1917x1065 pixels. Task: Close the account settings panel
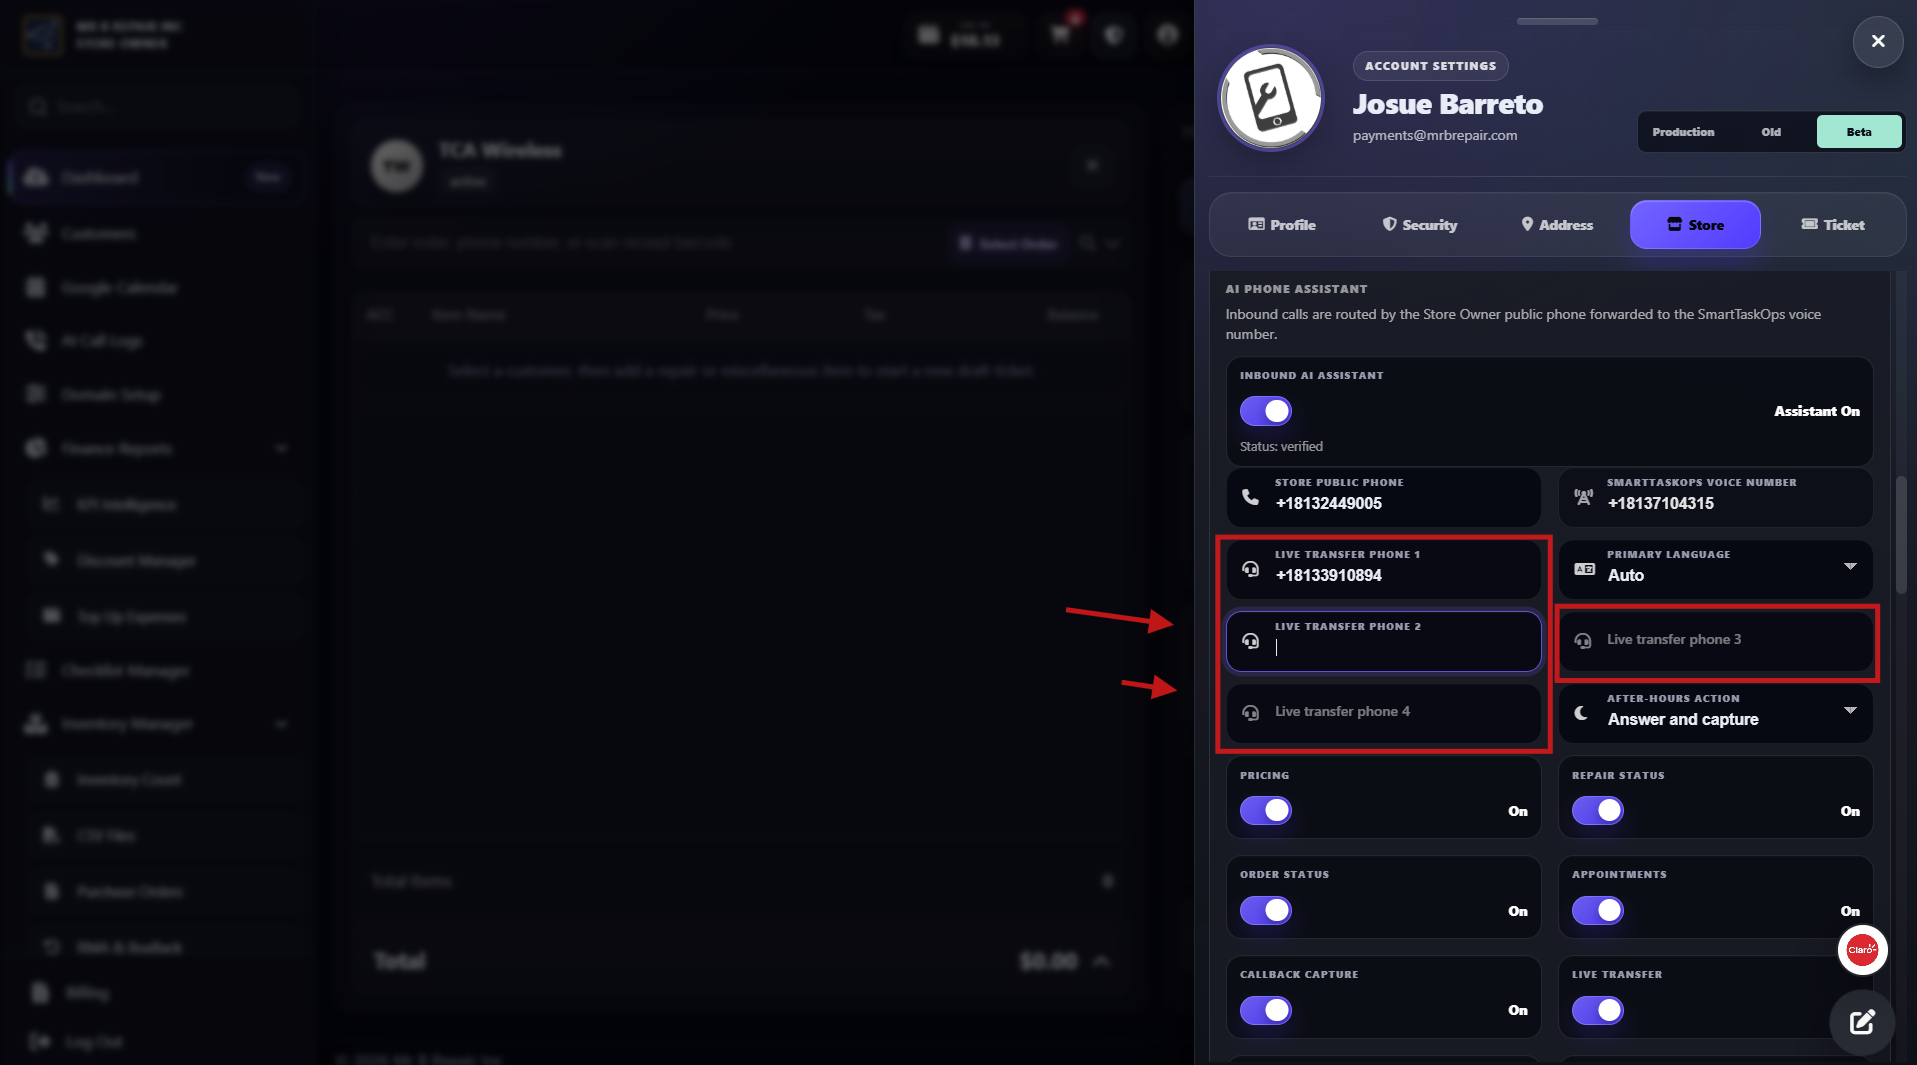pyautogui.click(x=1877, y=41)
